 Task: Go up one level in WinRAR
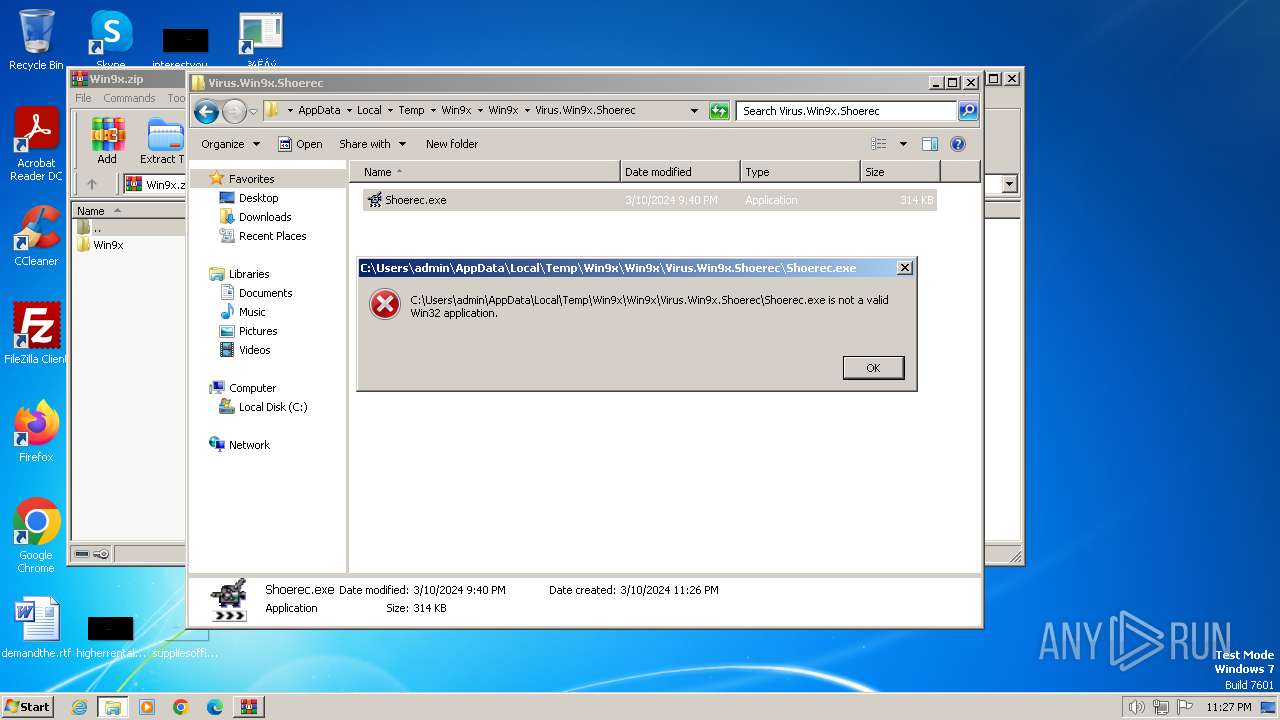tap(92, 184)
